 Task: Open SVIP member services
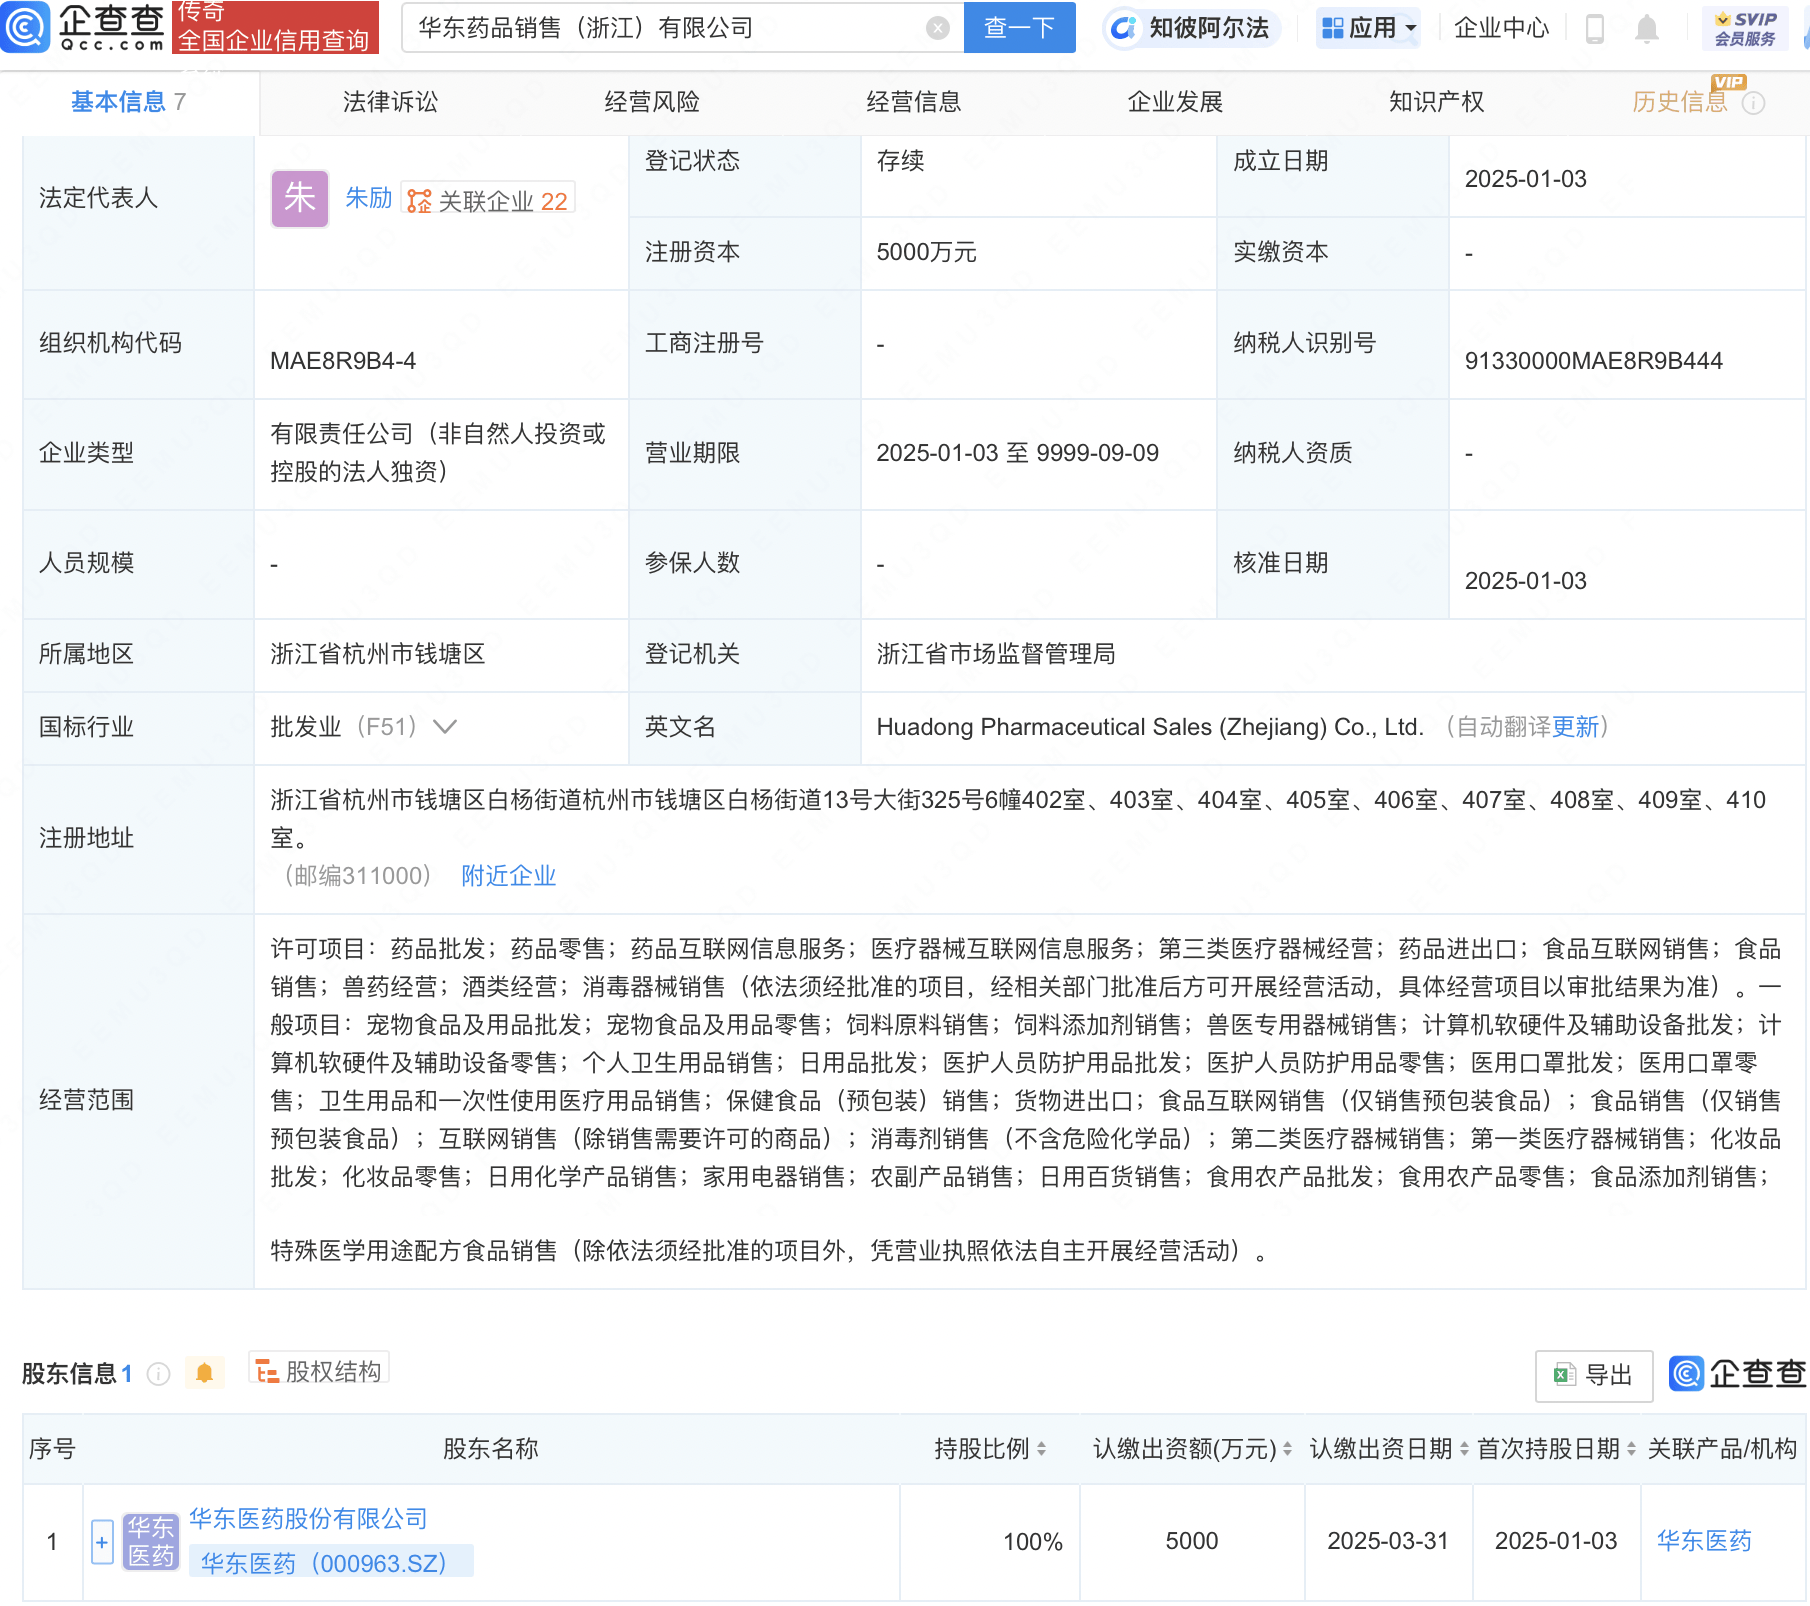tap(1745, 28)
